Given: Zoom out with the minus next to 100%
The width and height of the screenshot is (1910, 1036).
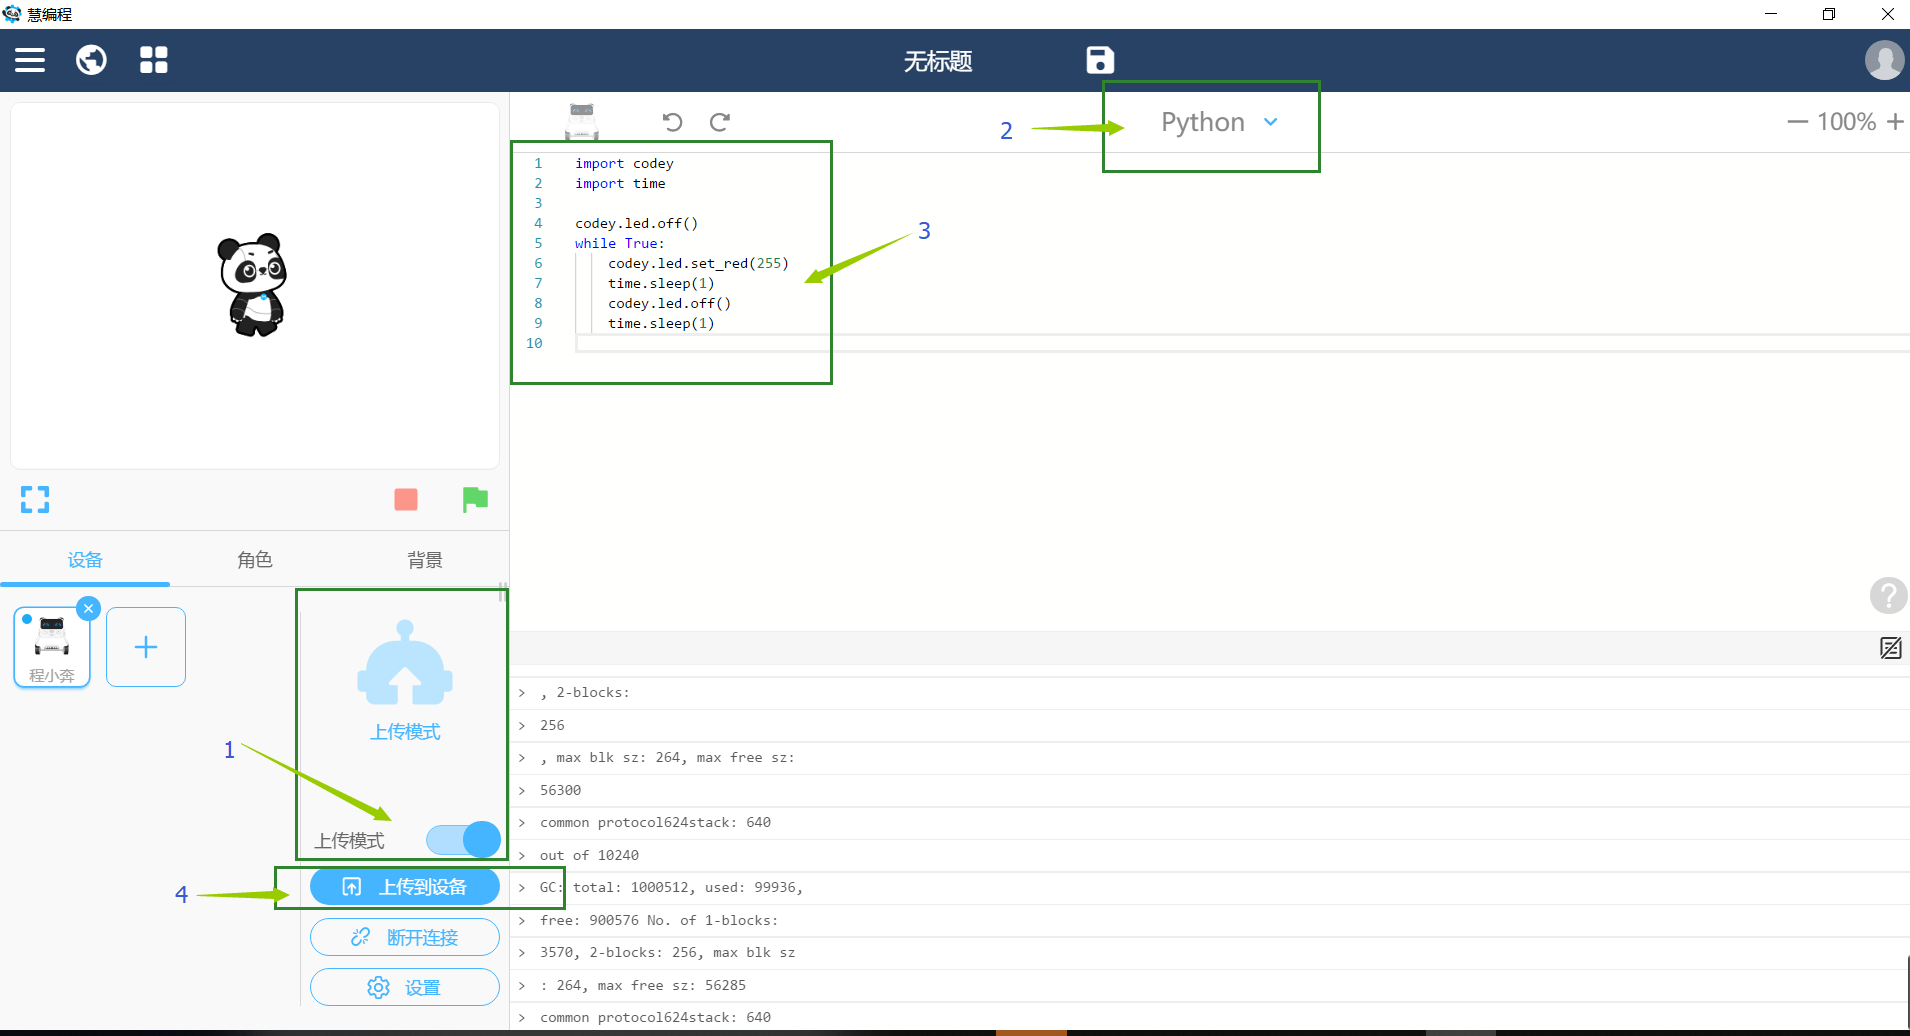Looking at the screenshot, I should click(1797, 121).
